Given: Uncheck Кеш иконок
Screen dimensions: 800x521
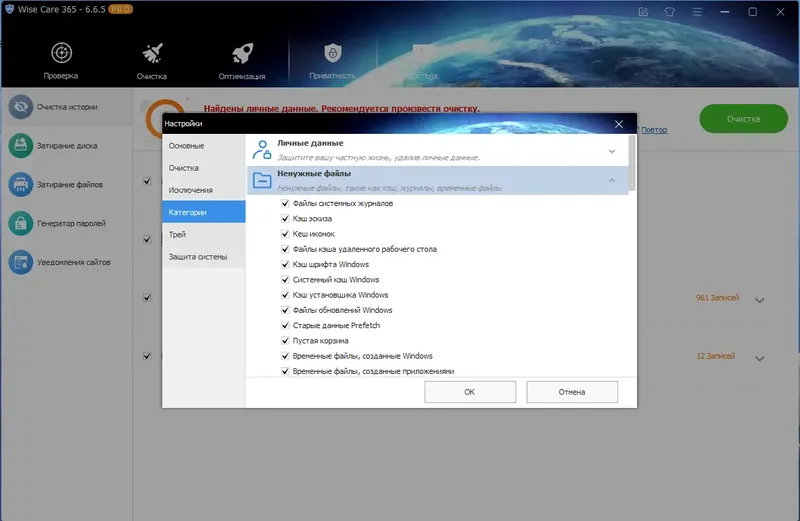Looking at the screenshot, I should [285, 234].
